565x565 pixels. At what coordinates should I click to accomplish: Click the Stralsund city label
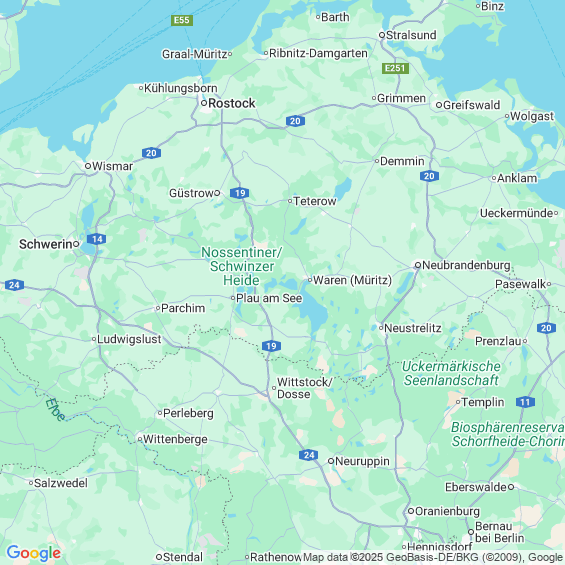click(411, 35)
